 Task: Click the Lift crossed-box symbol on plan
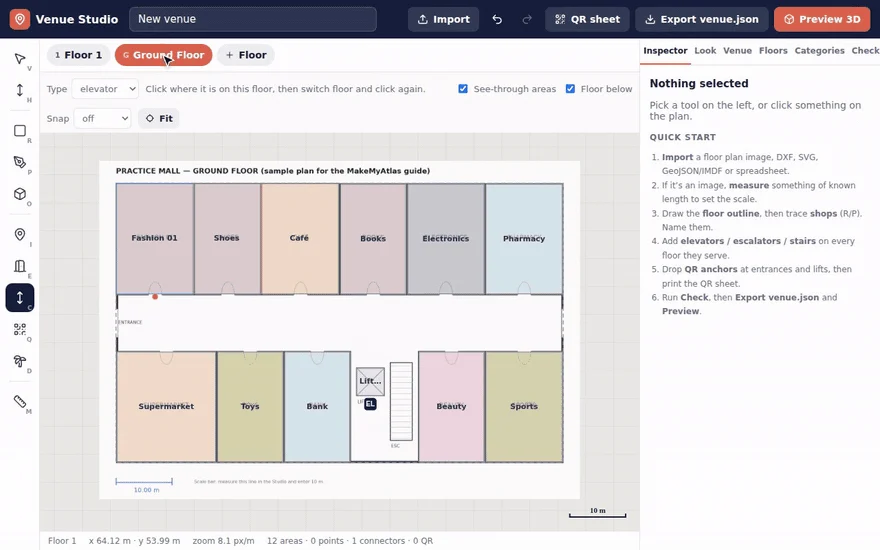coord(370,381)
